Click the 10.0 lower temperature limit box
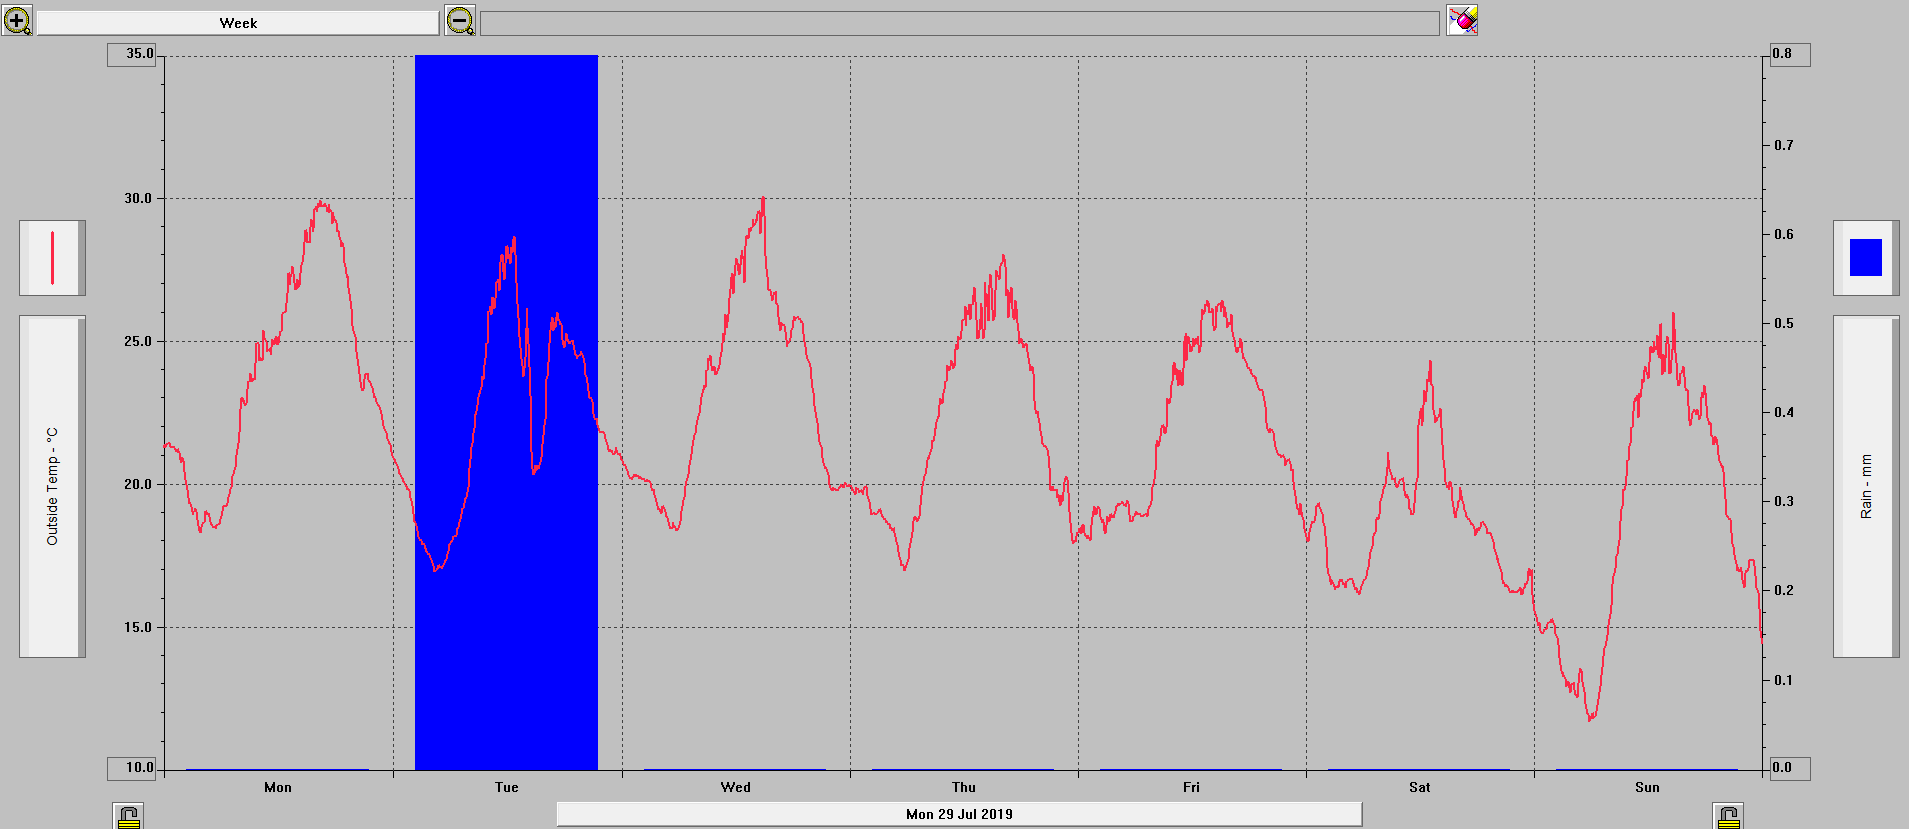The image size is (1909, 829). (x=133, y=768)
